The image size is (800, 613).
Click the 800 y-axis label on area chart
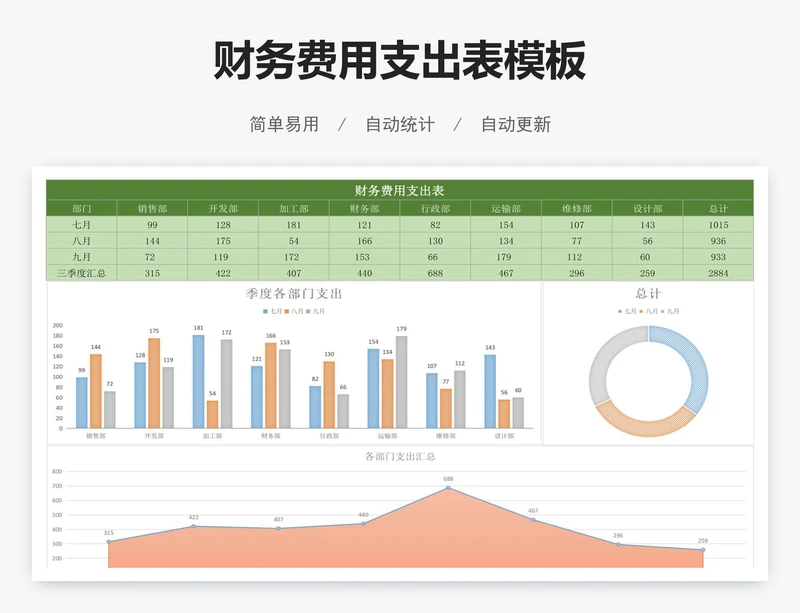coord(57,472)
